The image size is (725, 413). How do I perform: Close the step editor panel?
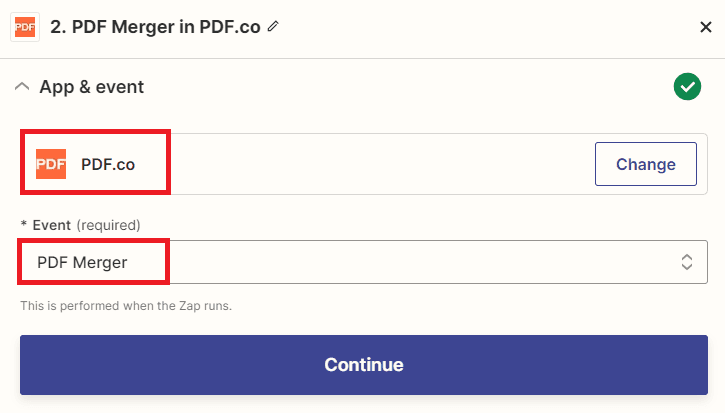(706, 27)
